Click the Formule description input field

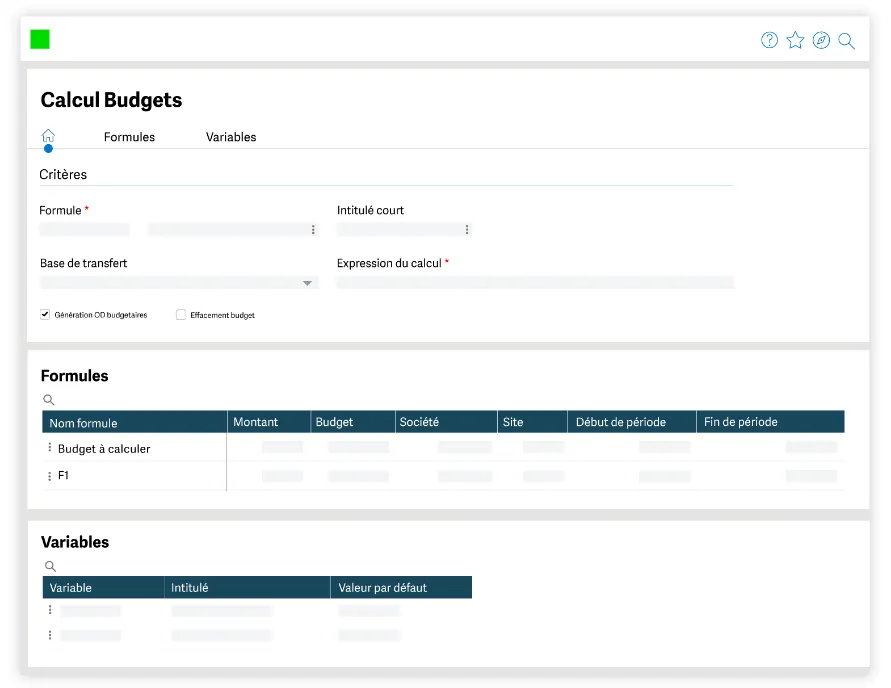tap(233, 230)
